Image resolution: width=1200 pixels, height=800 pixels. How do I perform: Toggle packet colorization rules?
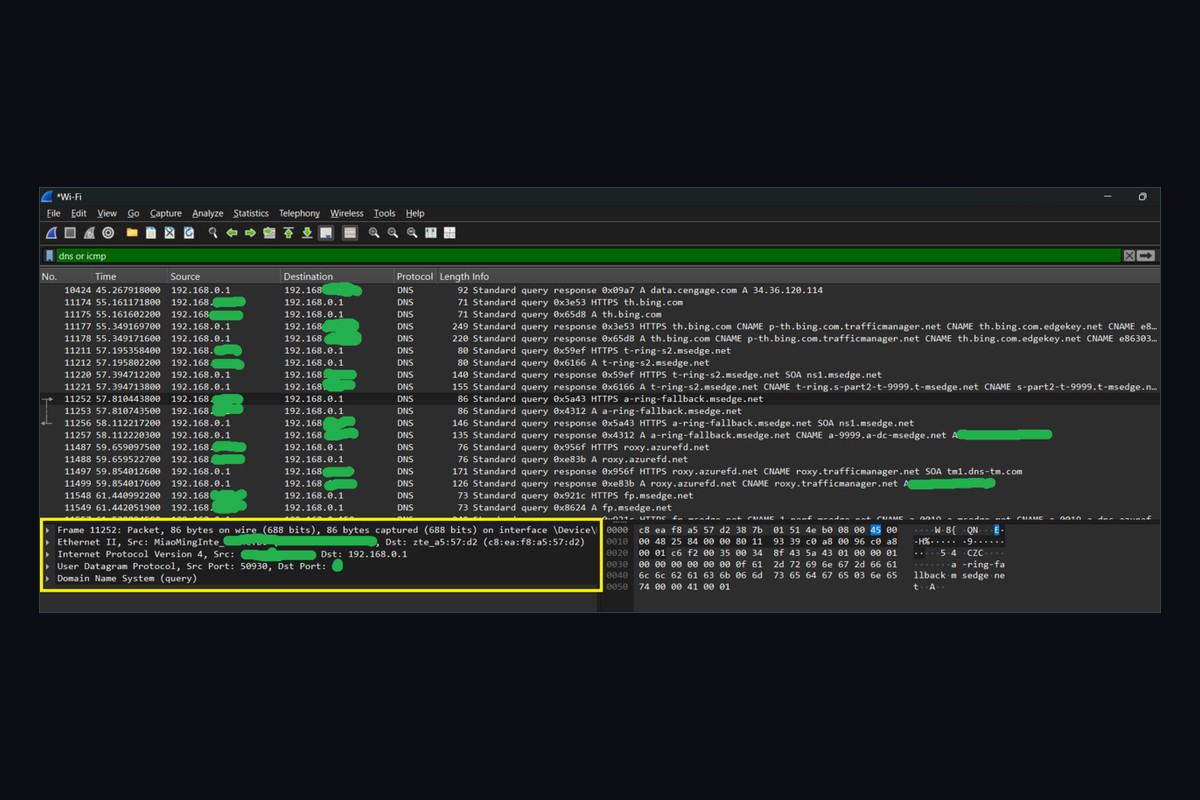pos(350,232)
